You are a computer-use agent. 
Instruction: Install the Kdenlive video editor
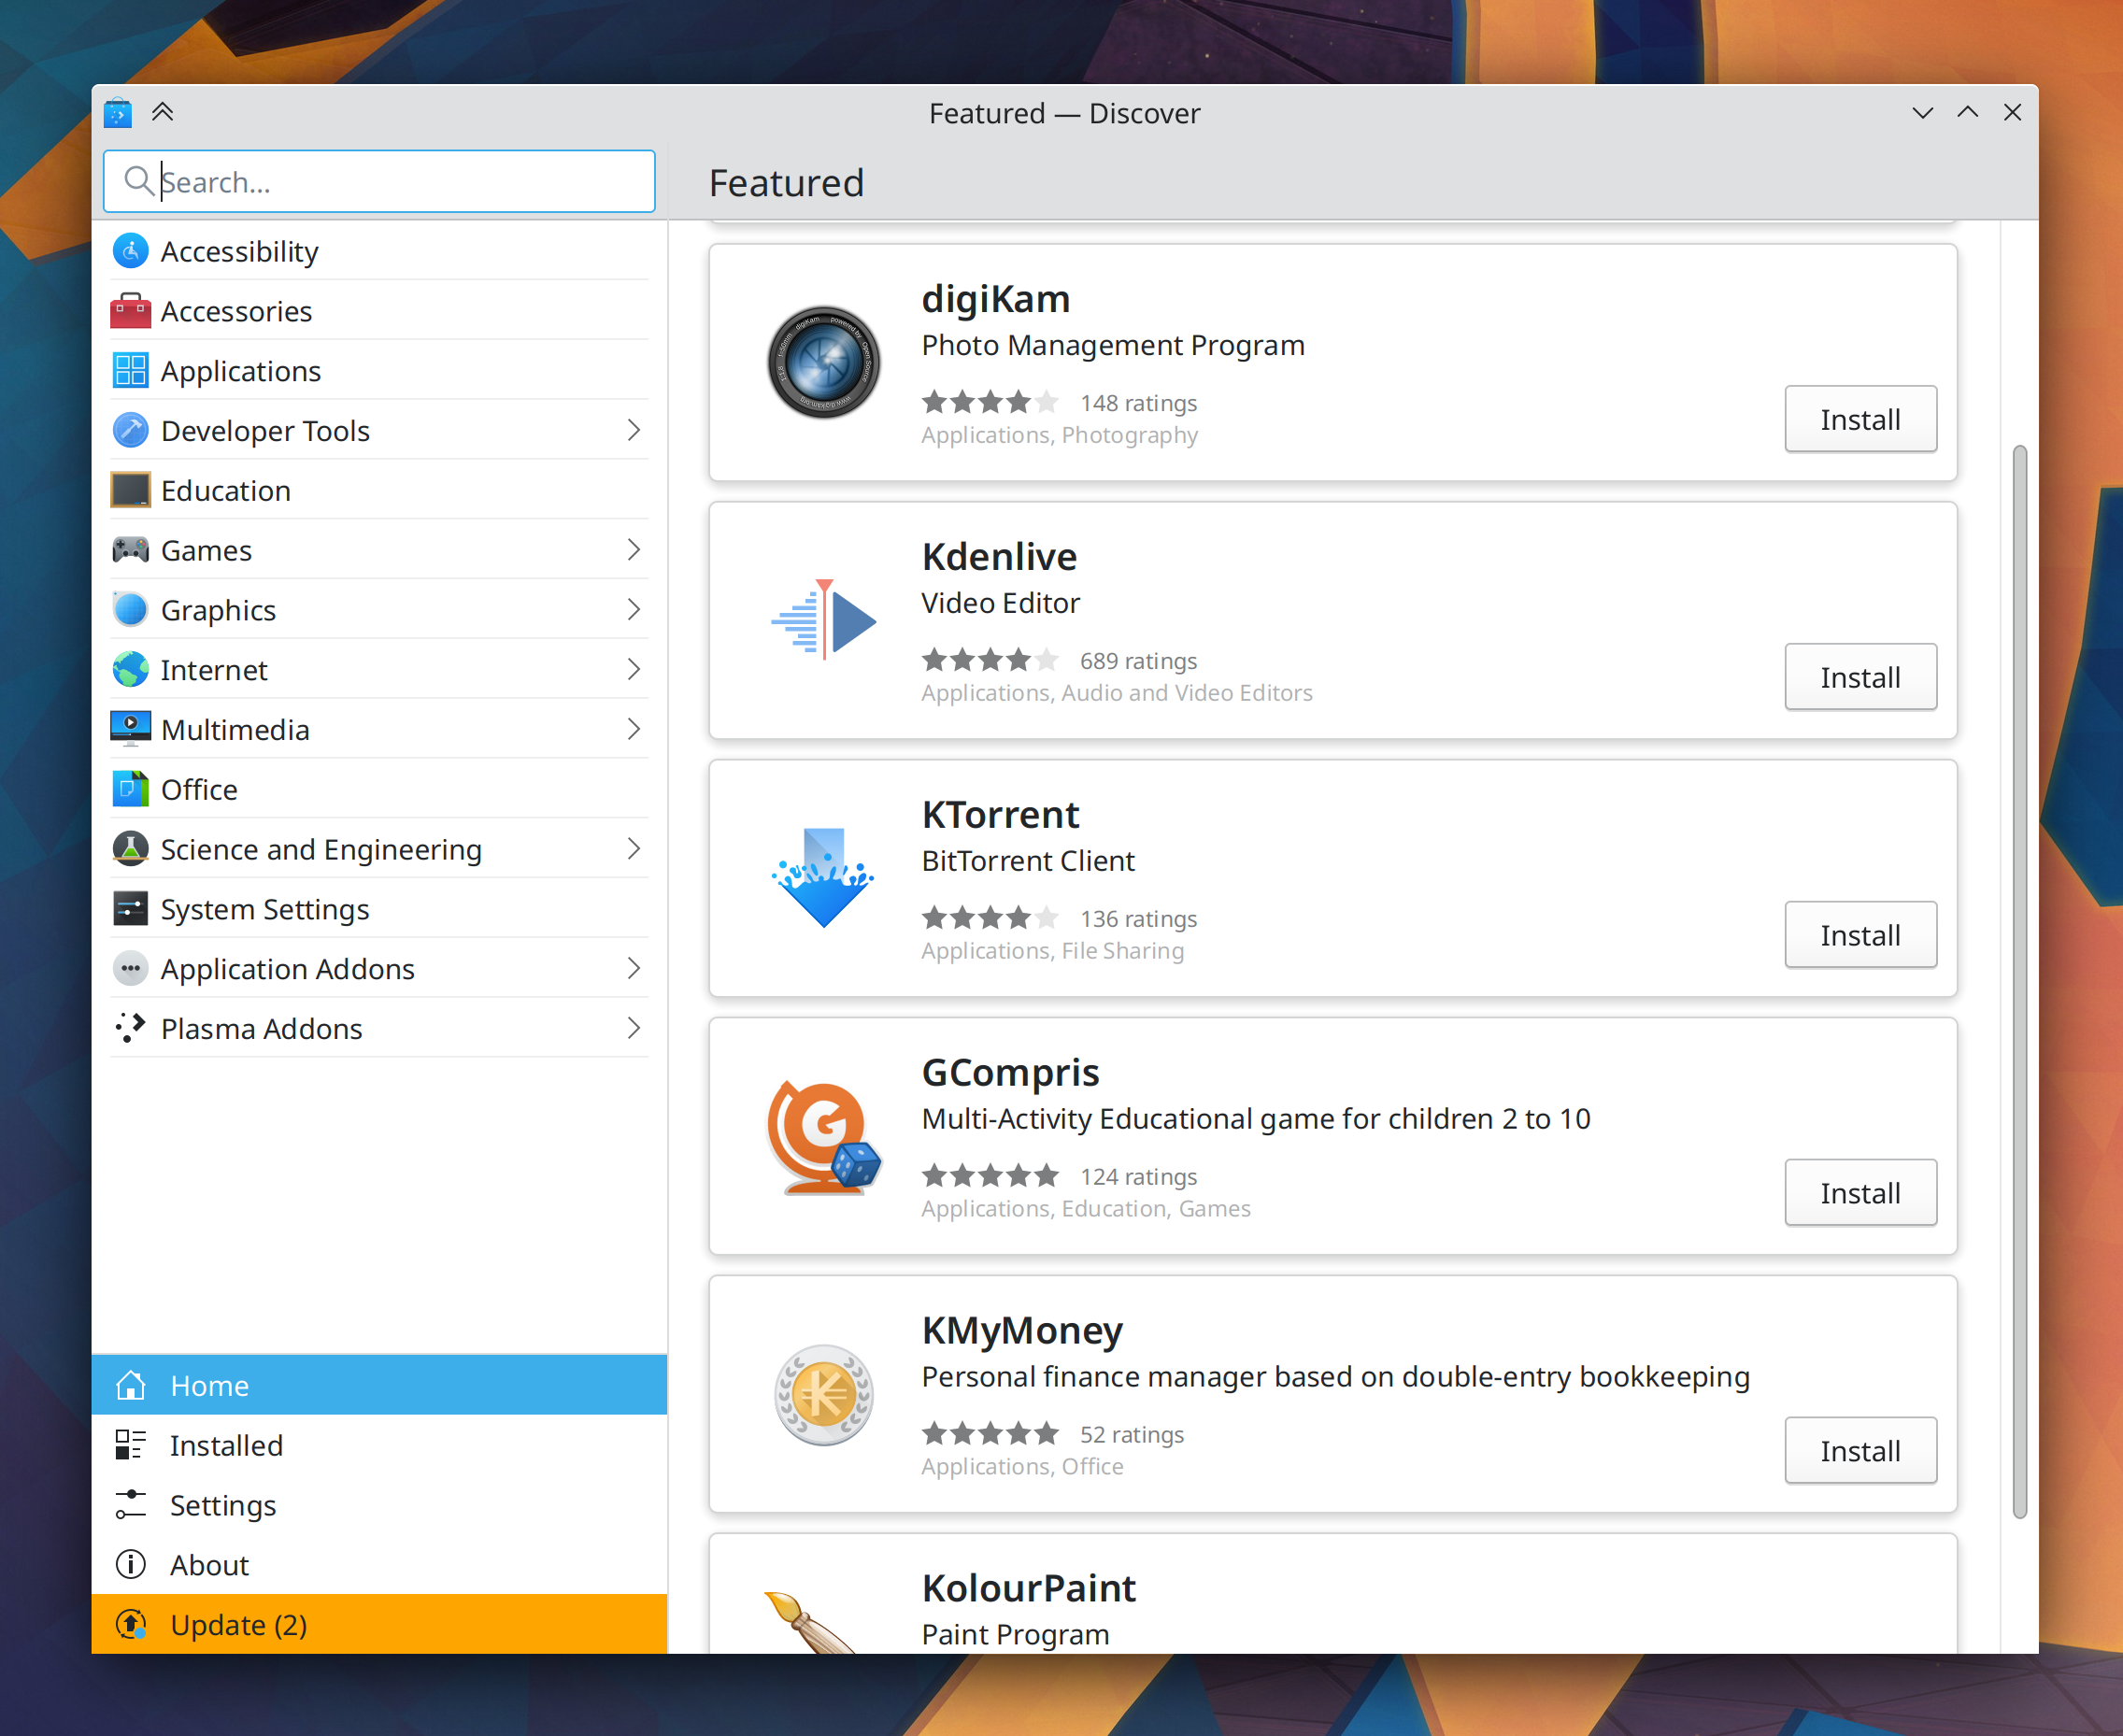pyautogui.click(x=1859, y=677)
